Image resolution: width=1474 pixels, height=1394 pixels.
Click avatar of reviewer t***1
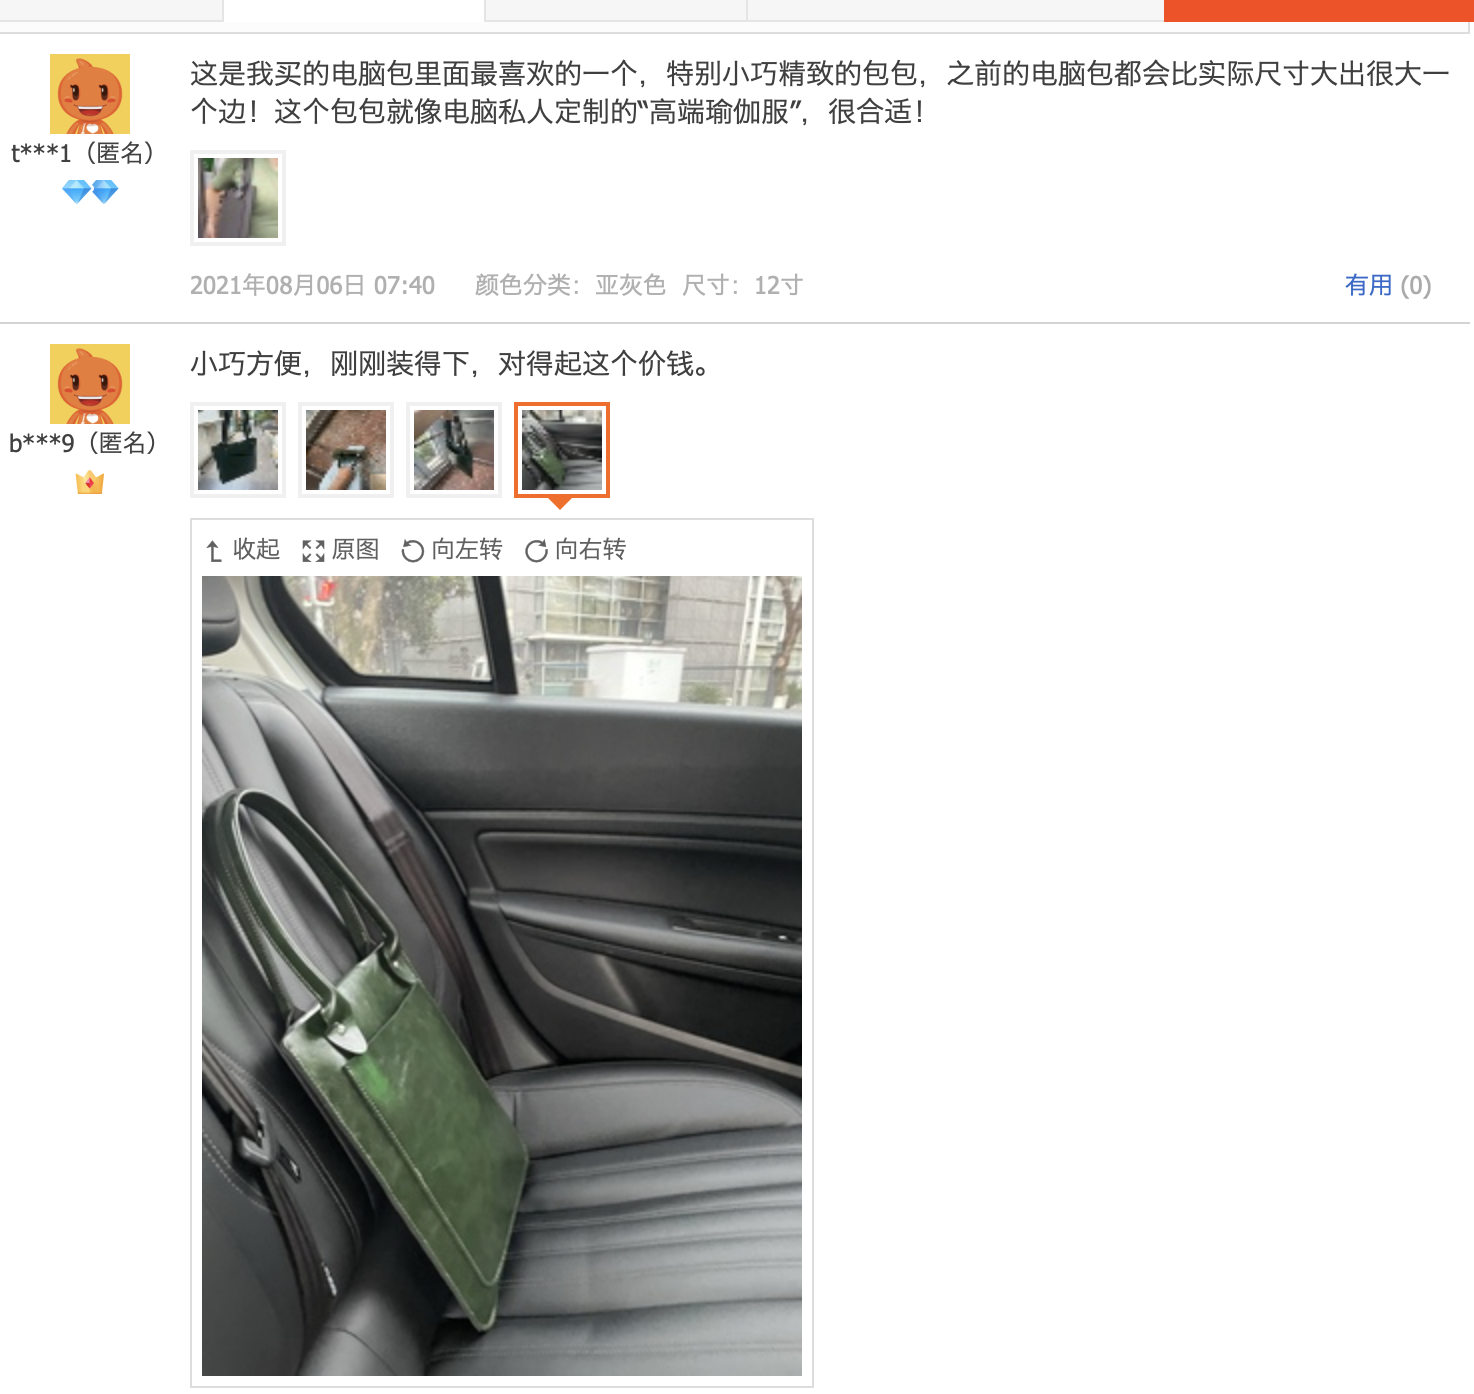[90, 94]
